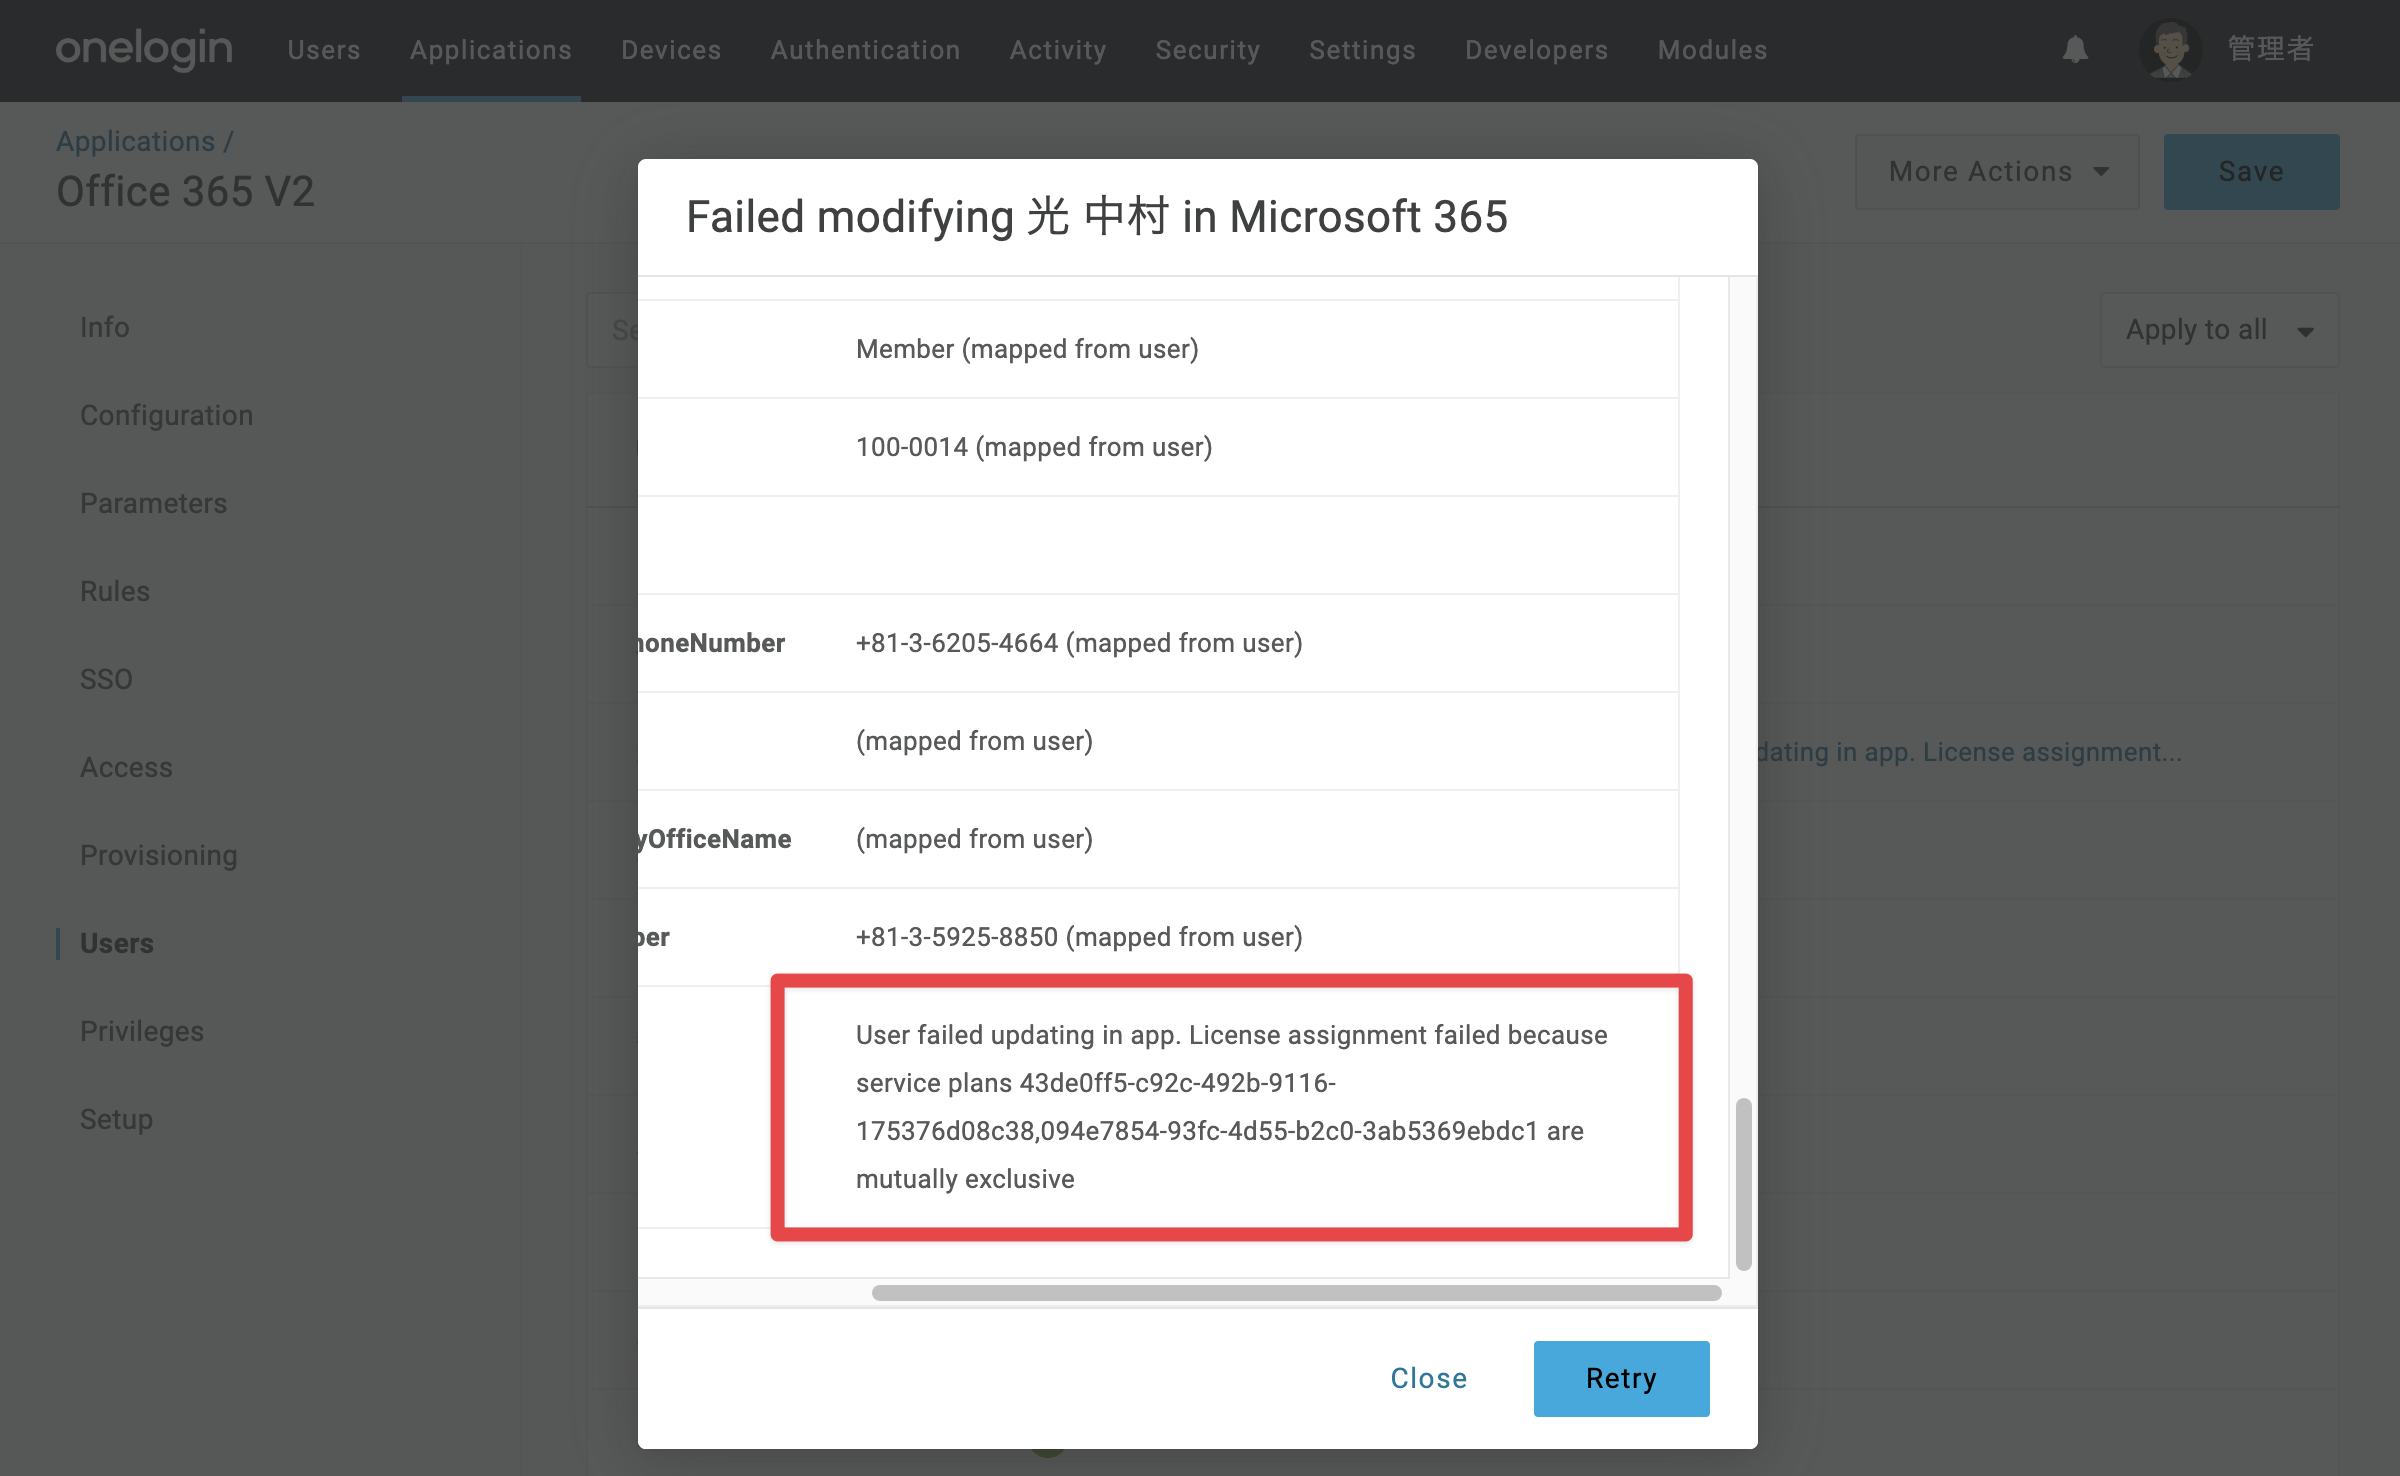The image size is (2400, 1476).
Task: Select SSO in the sidebar
Action: pos(106,679)
